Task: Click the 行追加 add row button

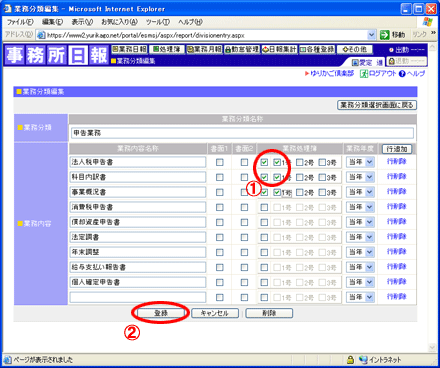Action: [397, 149]
